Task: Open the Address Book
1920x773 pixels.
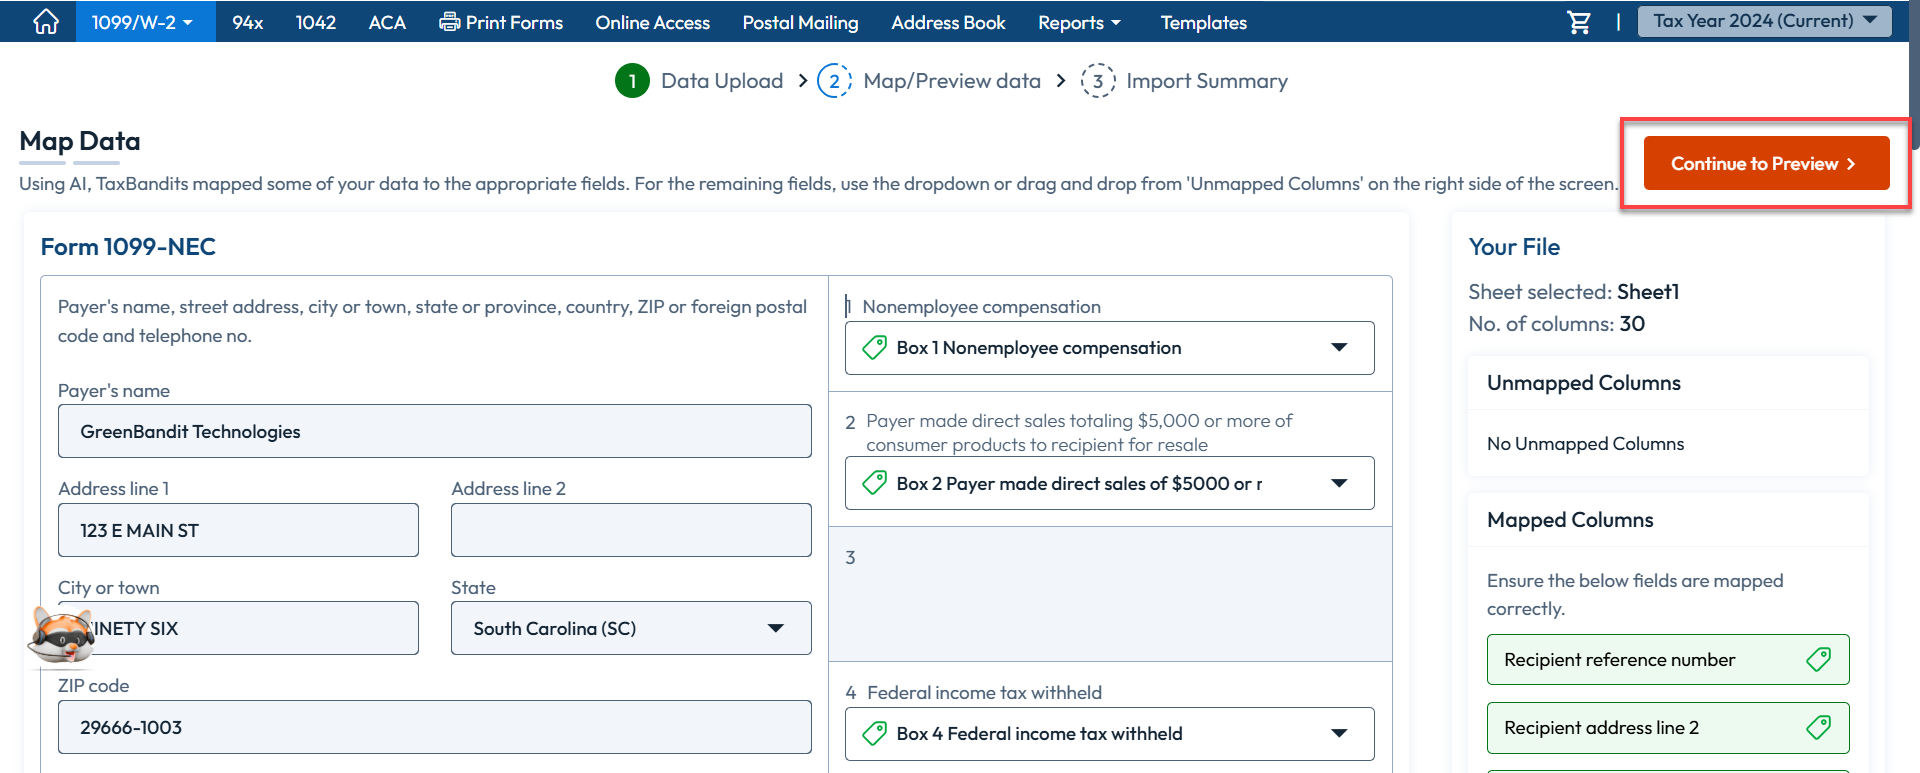Action: click(948, 22)
